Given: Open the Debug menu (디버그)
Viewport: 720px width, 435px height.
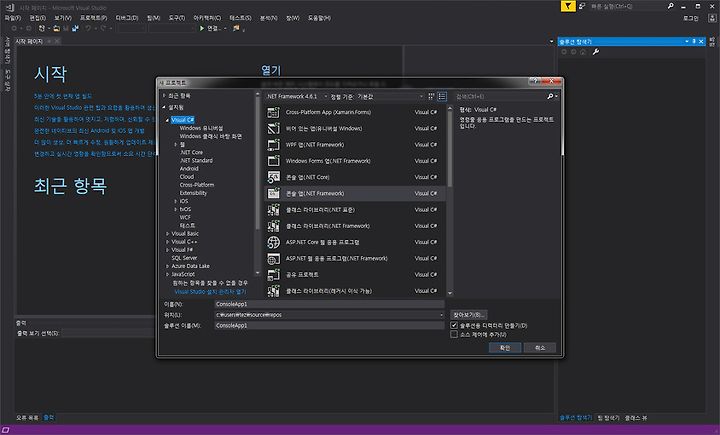Looking at the screenshot, I should (x=127, y=18).
